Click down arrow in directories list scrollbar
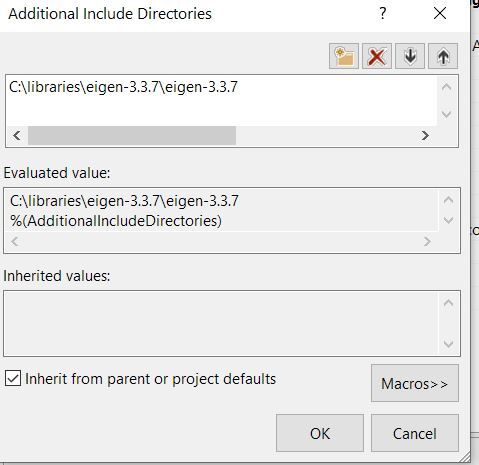479x465 pixels. [446, 114]
